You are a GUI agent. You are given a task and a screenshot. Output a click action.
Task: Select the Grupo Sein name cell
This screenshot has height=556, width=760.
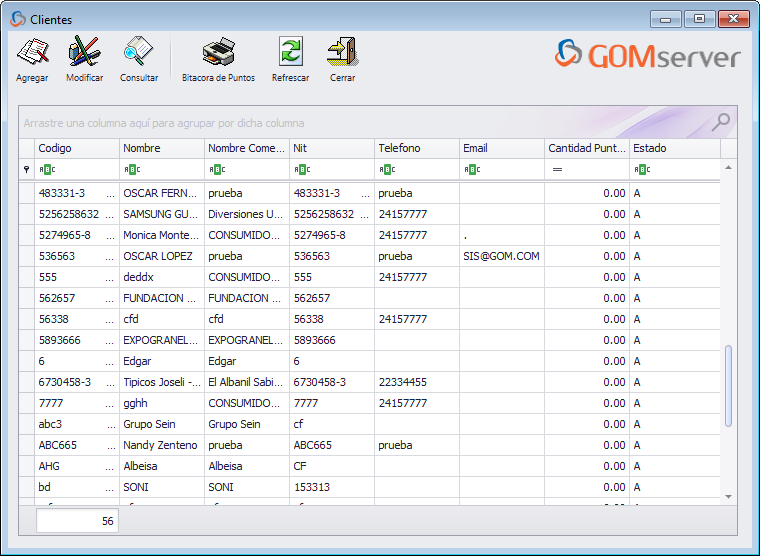(162, 425)
